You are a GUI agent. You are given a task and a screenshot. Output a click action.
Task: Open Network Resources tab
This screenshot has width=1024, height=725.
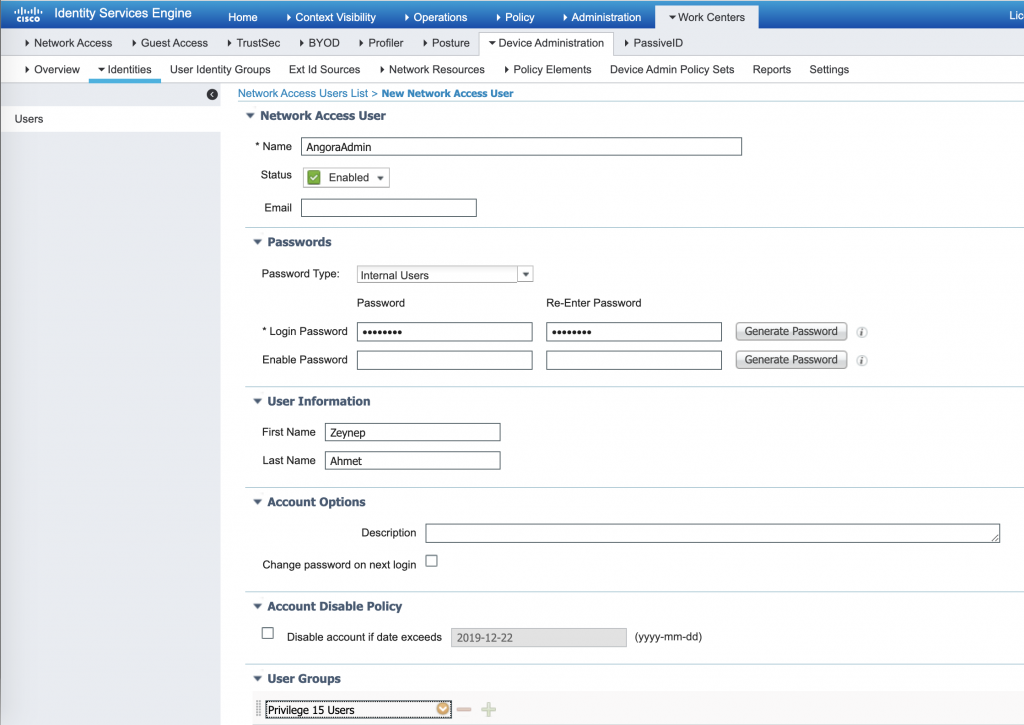click(432, 70)
